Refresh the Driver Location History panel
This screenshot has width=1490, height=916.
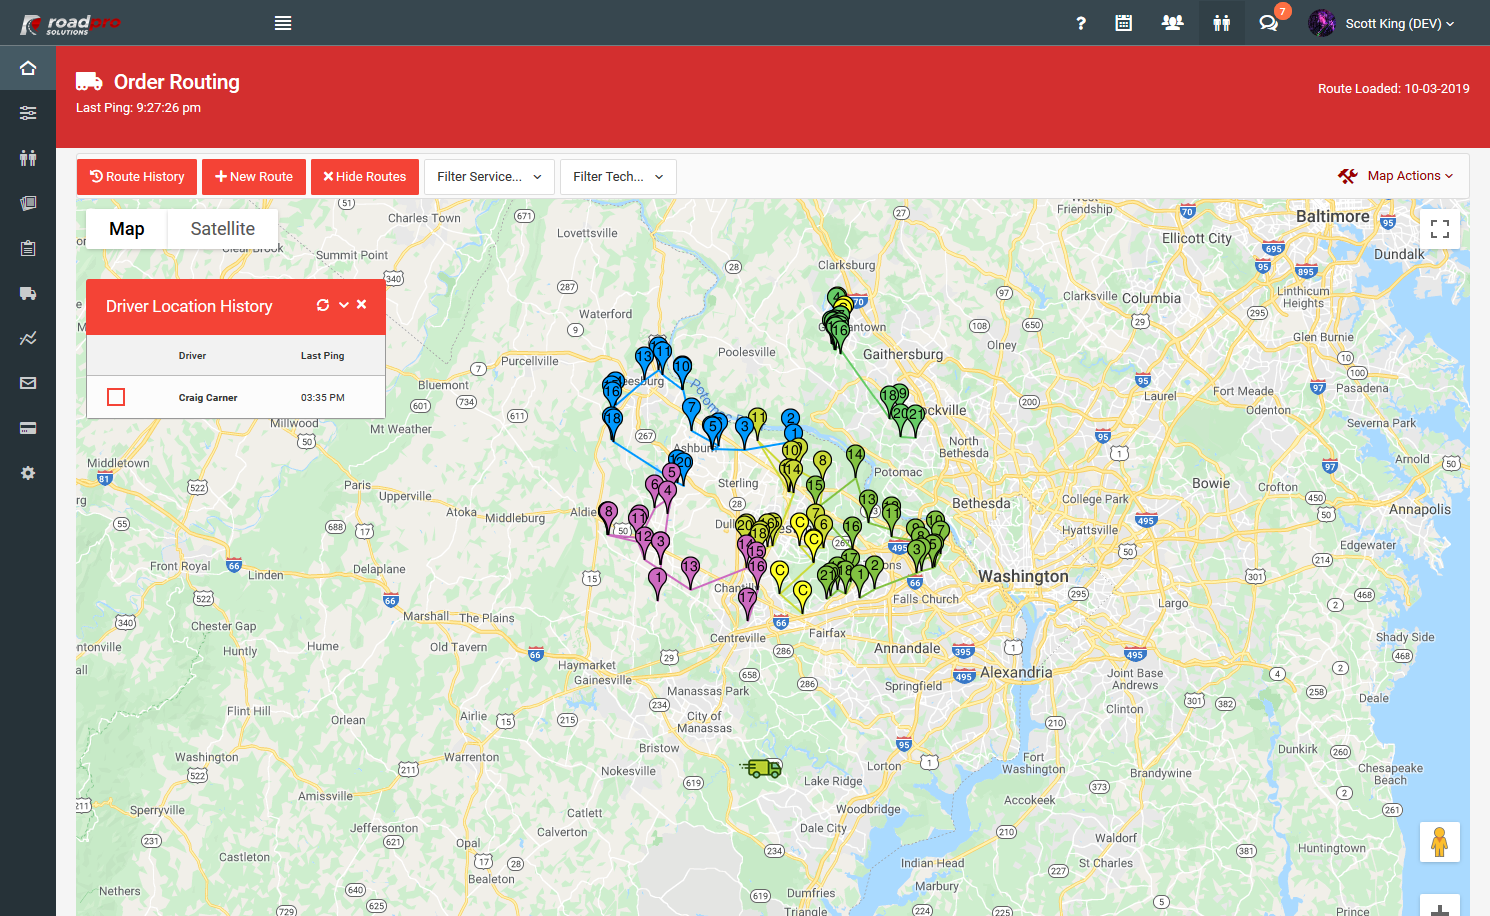[x=323, y=305]
